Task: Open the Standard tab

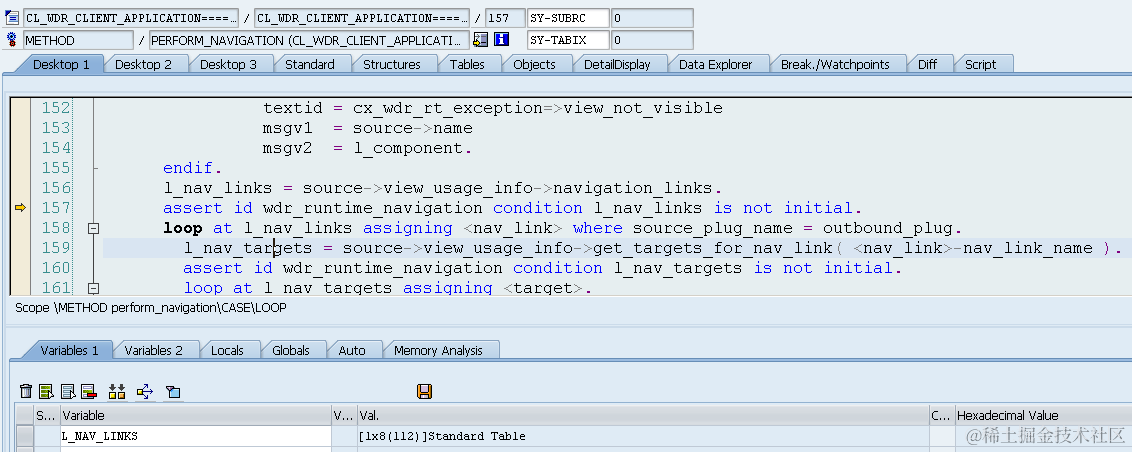Action: click(310, 64)
